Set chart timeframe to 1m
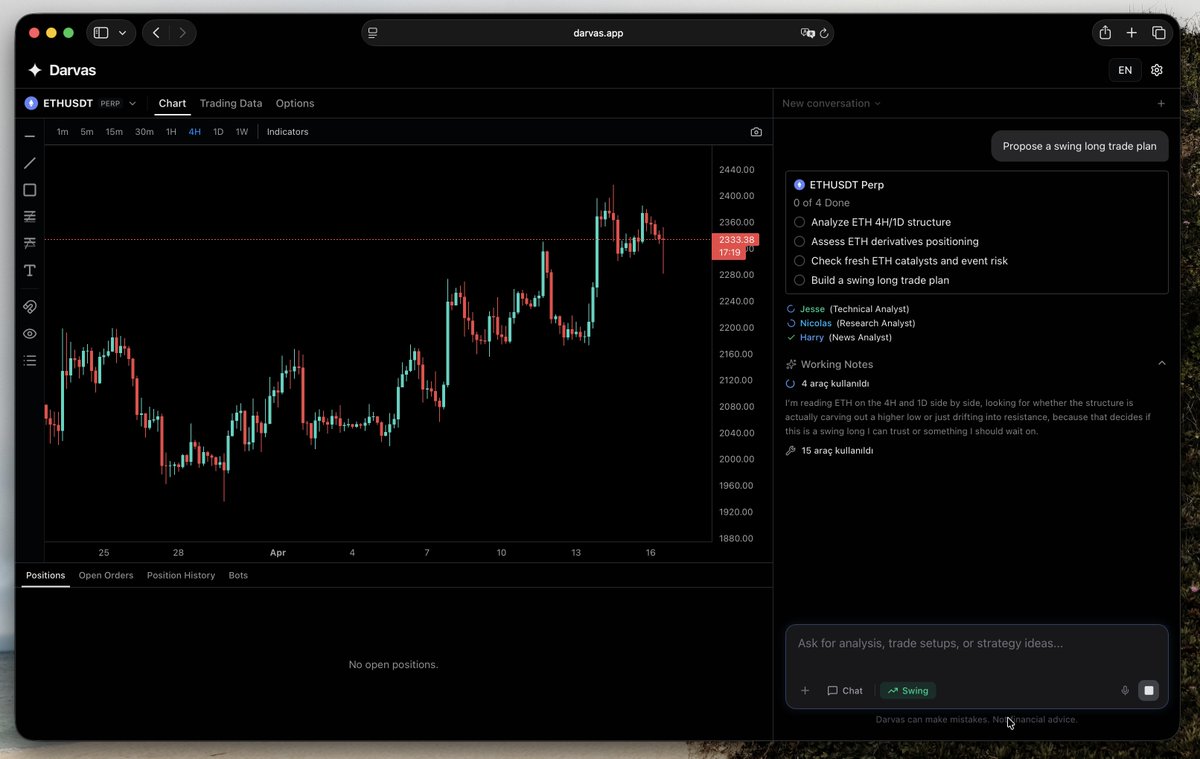 tap(62, 132)
